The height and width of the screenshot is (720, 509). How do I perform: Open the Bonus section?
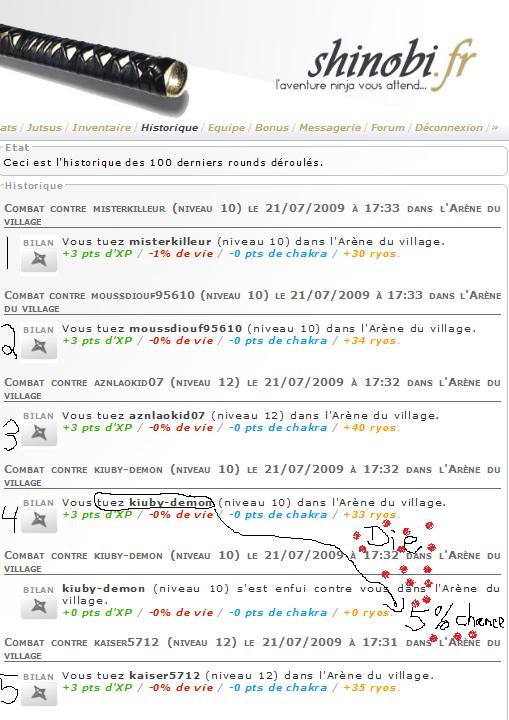pos(272,128)
